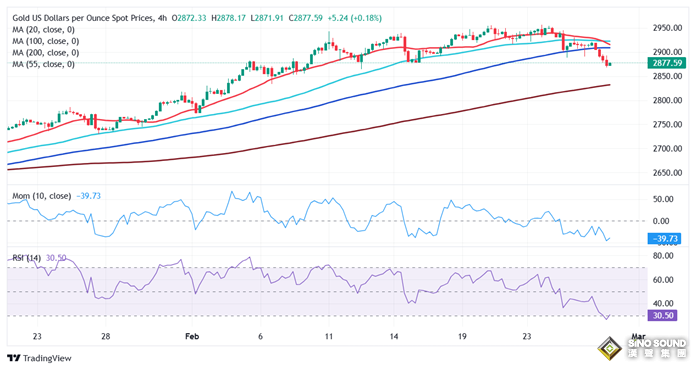Screen dimensions: 696x370
Task: Select the MA (100, close, 0) legend
Action: pyautogui.click(x=46, y=41)
